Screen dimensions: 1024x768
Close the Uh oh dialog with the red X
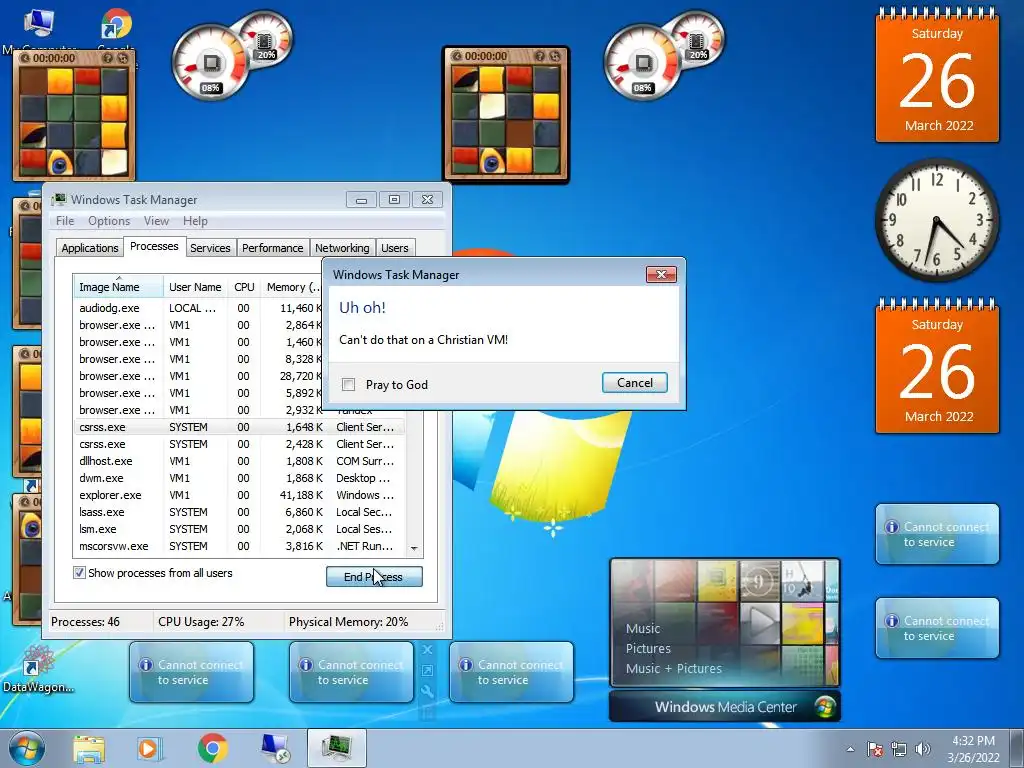661,274
